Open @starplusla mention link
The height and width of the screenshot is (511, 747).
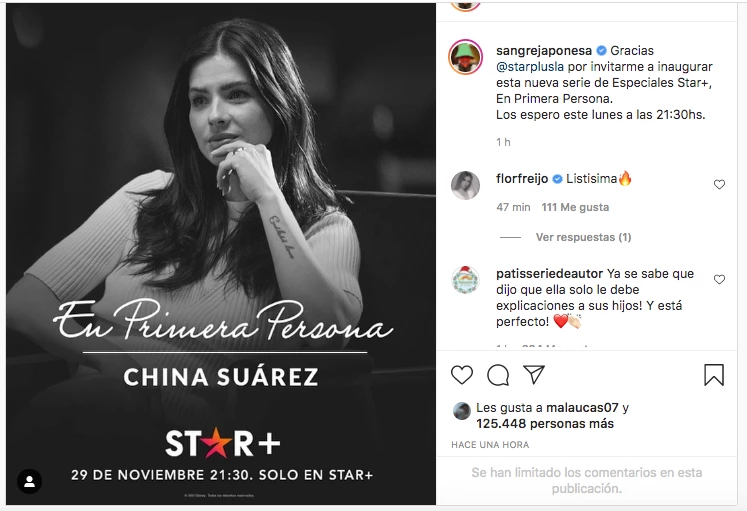point(530,67)
